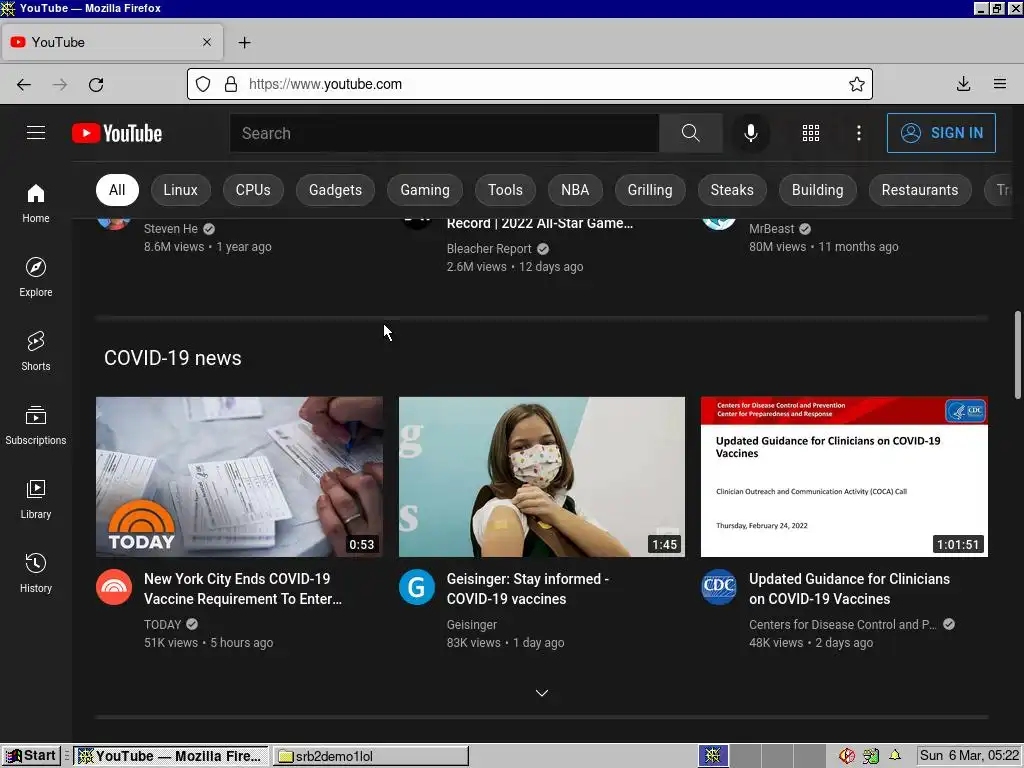Select the Tools filter chip
Viewport: 1024px width, 768px height.
pyautogui.click(x=505, y=190)
